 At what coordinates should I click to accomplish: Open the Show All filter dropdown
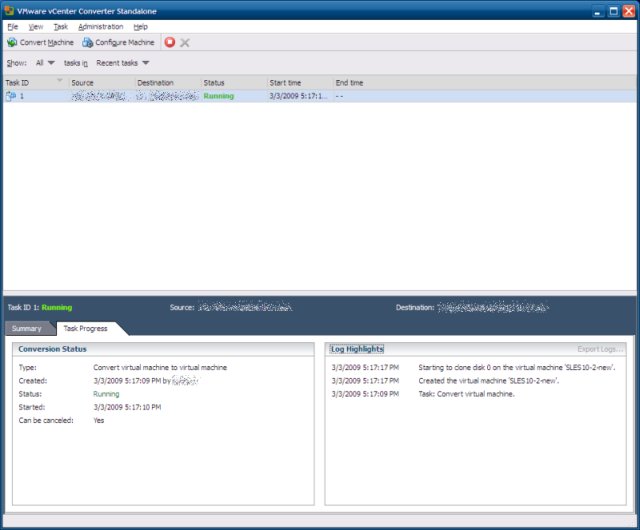coord(45,63)
